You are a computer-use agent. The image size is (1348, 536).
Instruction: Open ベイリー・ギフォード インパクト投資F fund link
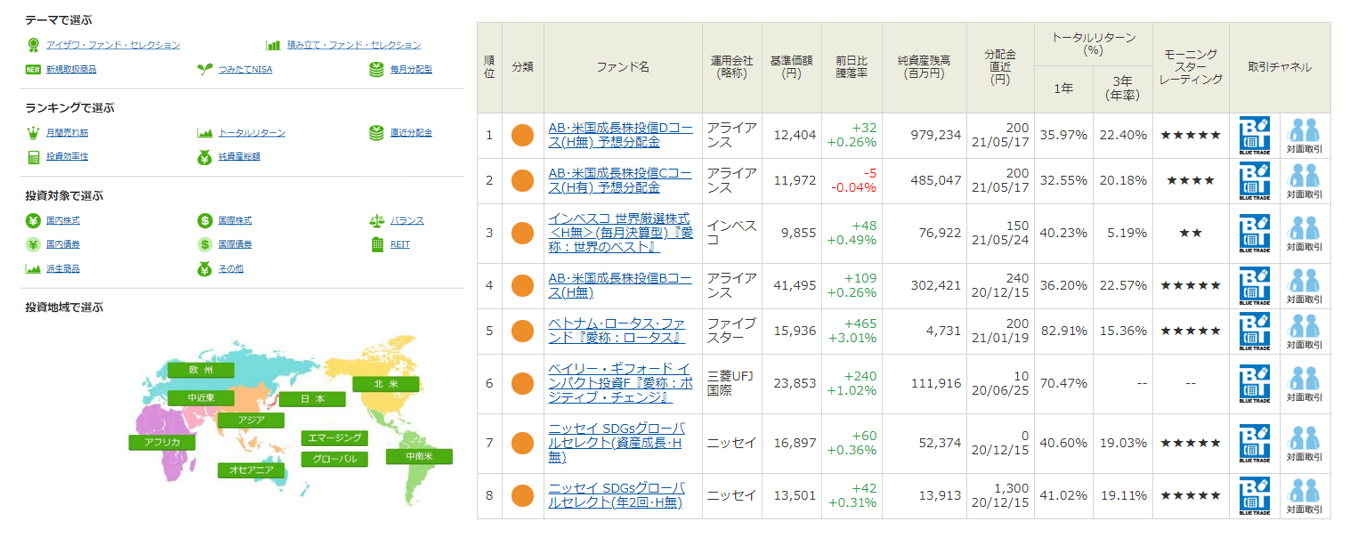click(x=620, y=384)
